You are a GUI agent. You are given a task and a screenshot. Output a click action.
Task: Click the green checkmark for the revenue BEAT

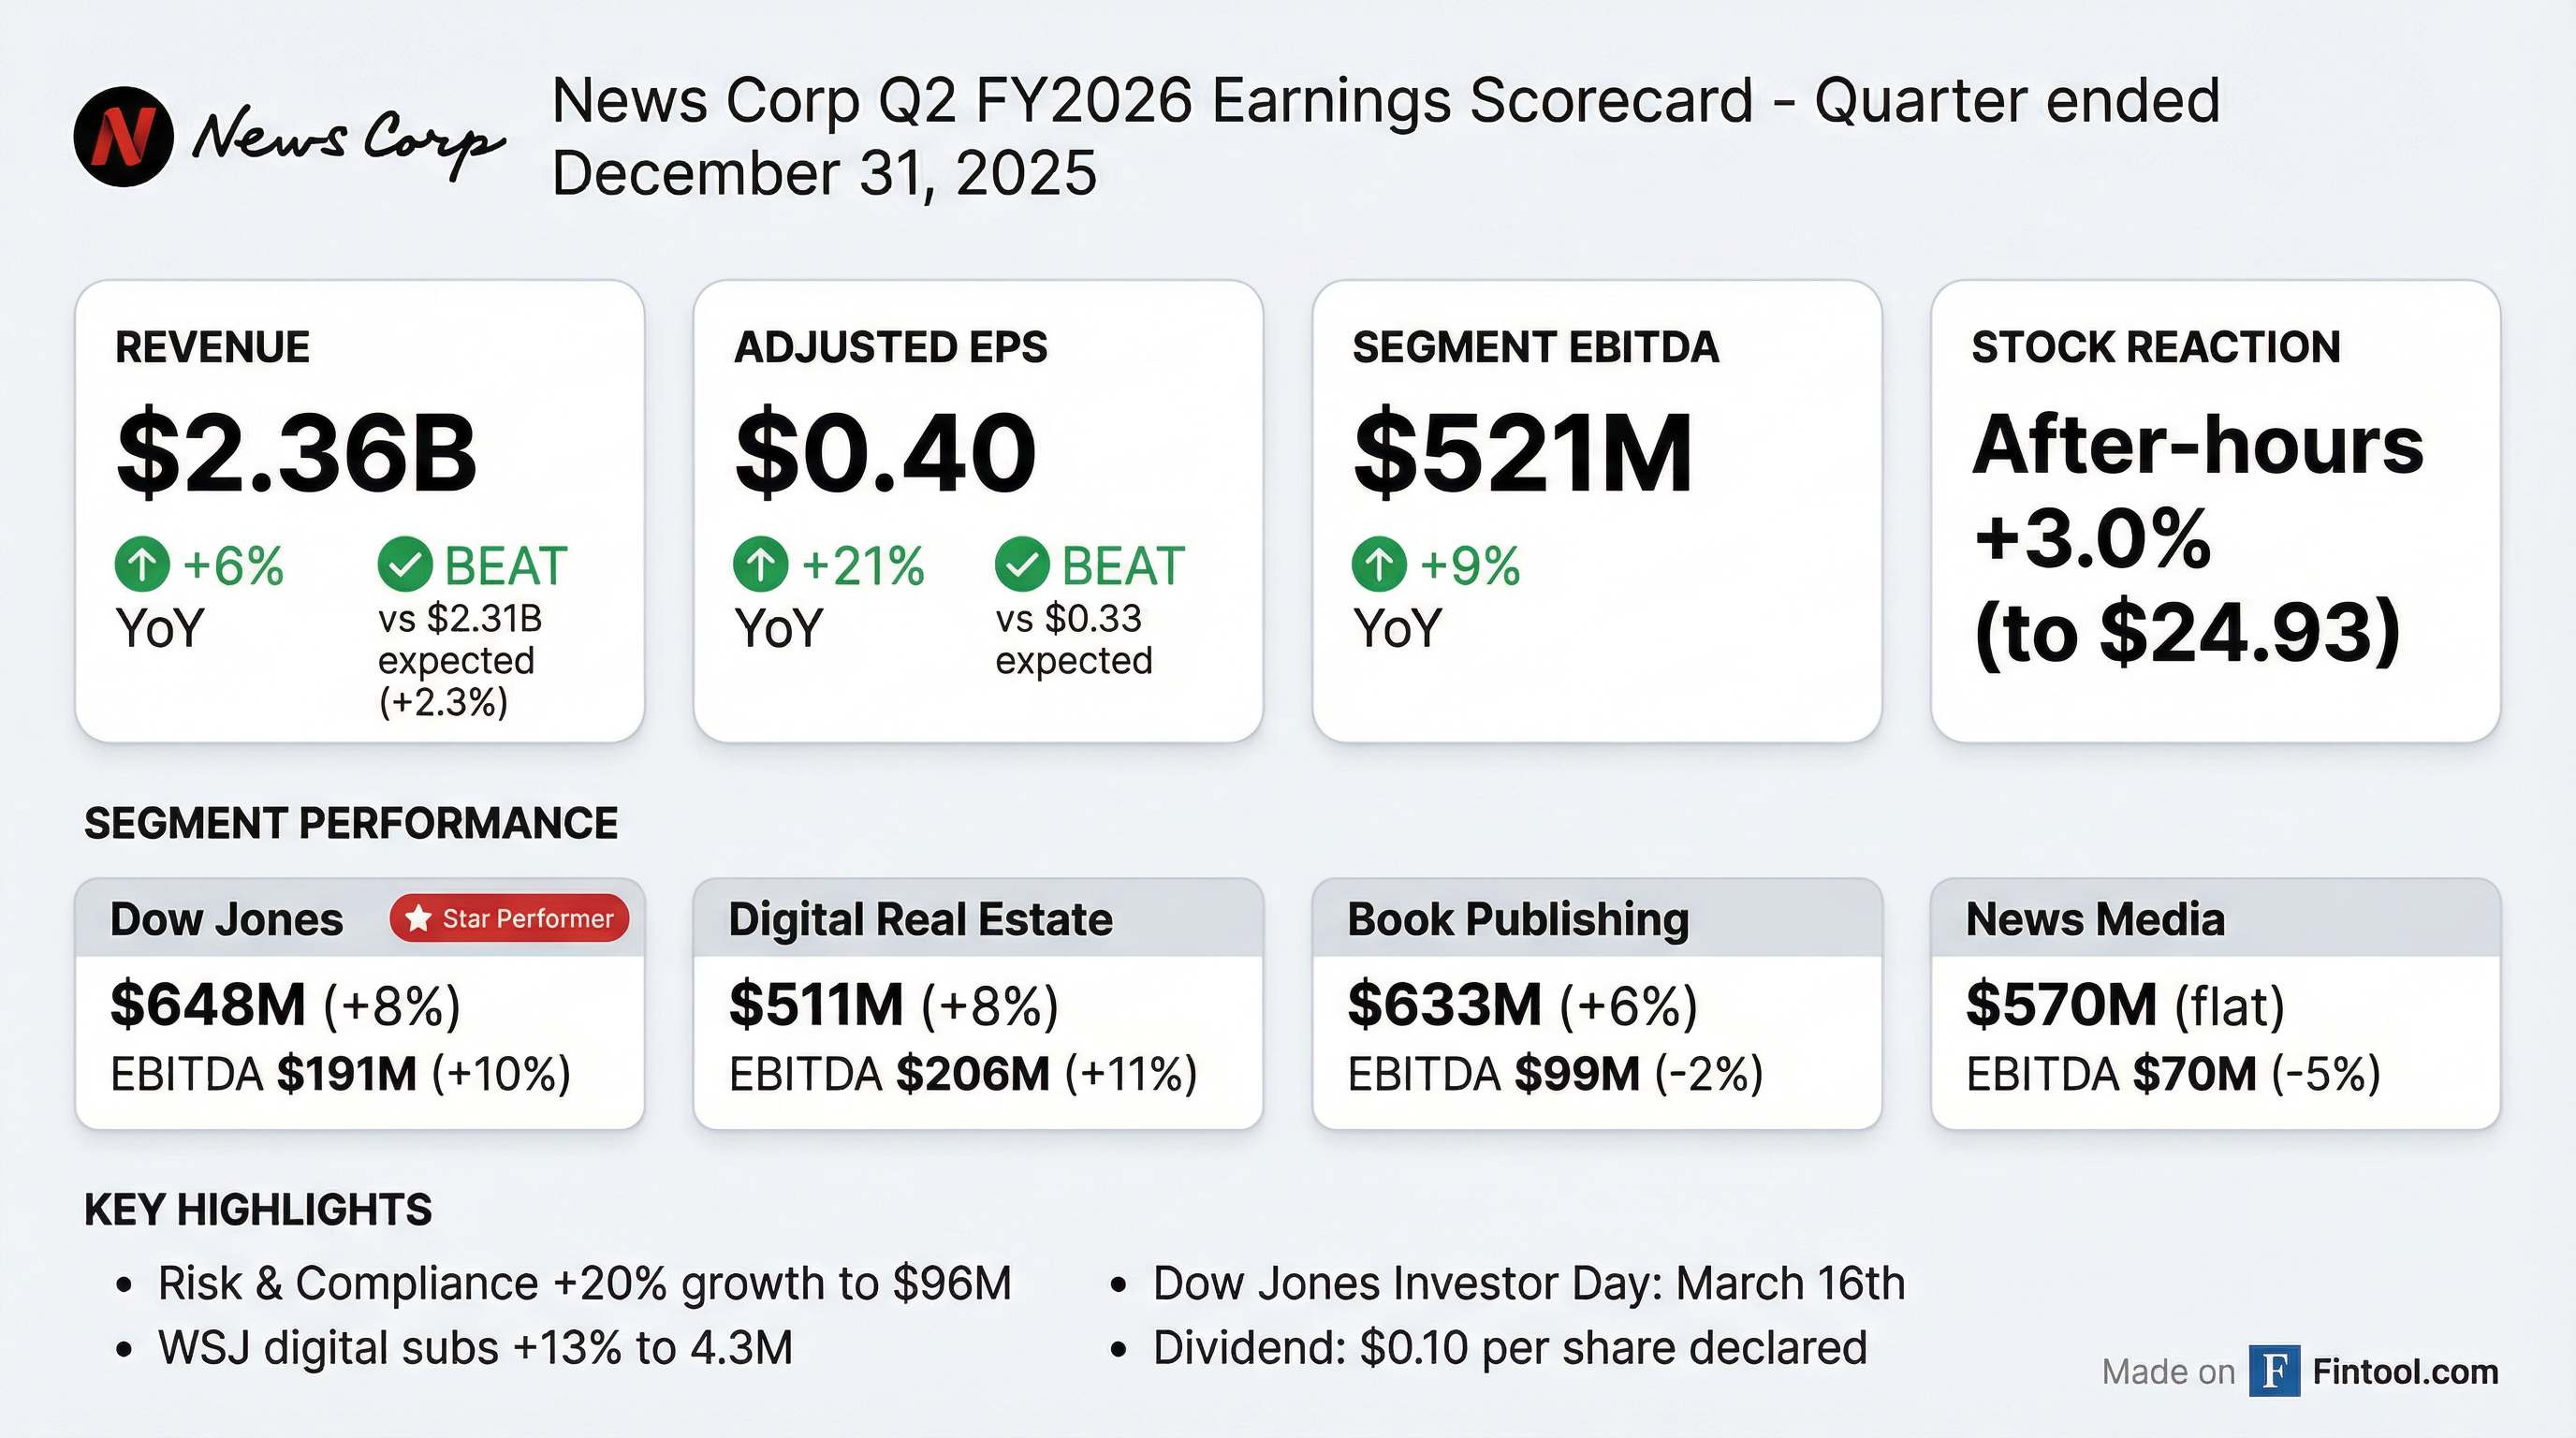[x=405, y=564]
